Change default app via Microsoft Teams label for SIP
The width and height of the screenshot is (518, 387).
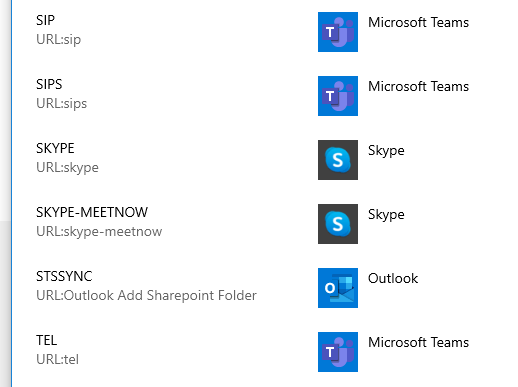click(x=418, y=22)
